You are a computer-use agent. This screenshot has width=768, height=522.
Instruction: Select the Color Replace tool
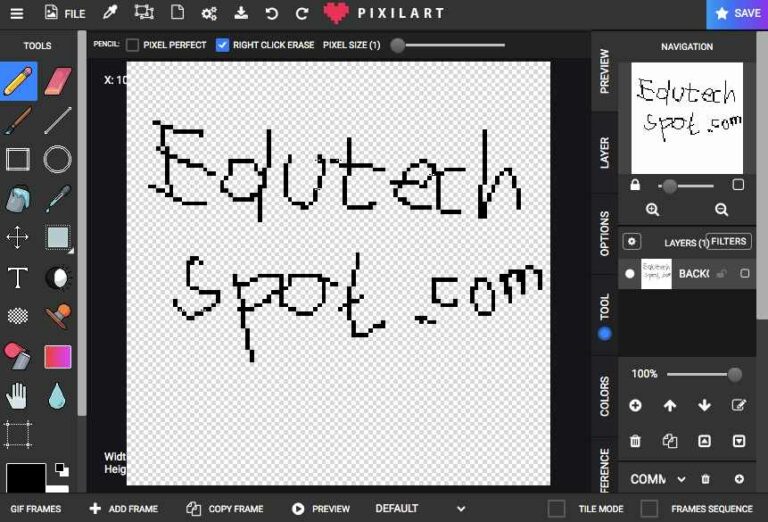18,356
